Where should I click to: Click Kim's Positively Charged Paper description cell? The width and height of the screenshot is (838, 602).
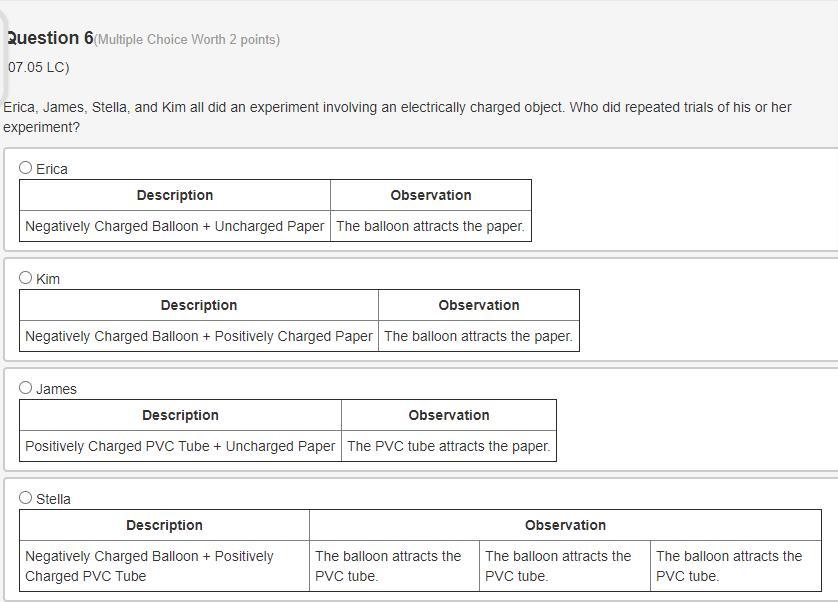tap(199, 336)
